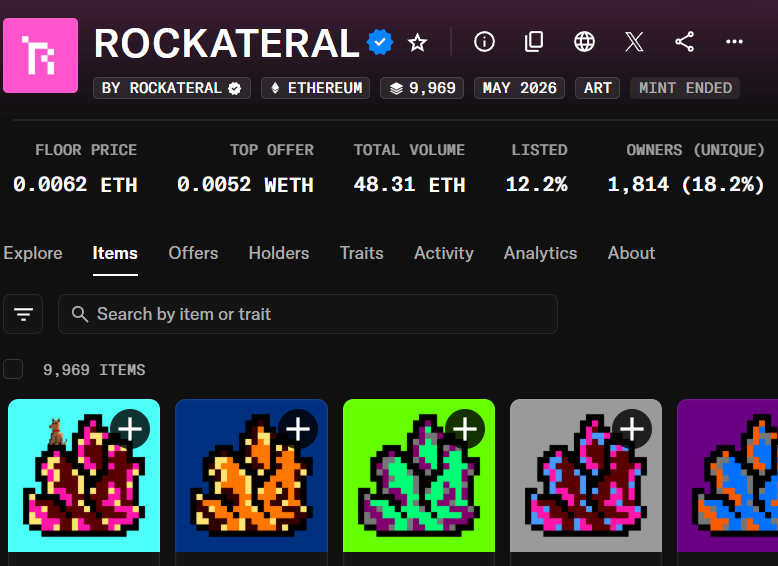Click the floor price value 0.0062 ETH
Image resolution: width=778 pixels, height=566 pixels.
[x=75, y=185]
